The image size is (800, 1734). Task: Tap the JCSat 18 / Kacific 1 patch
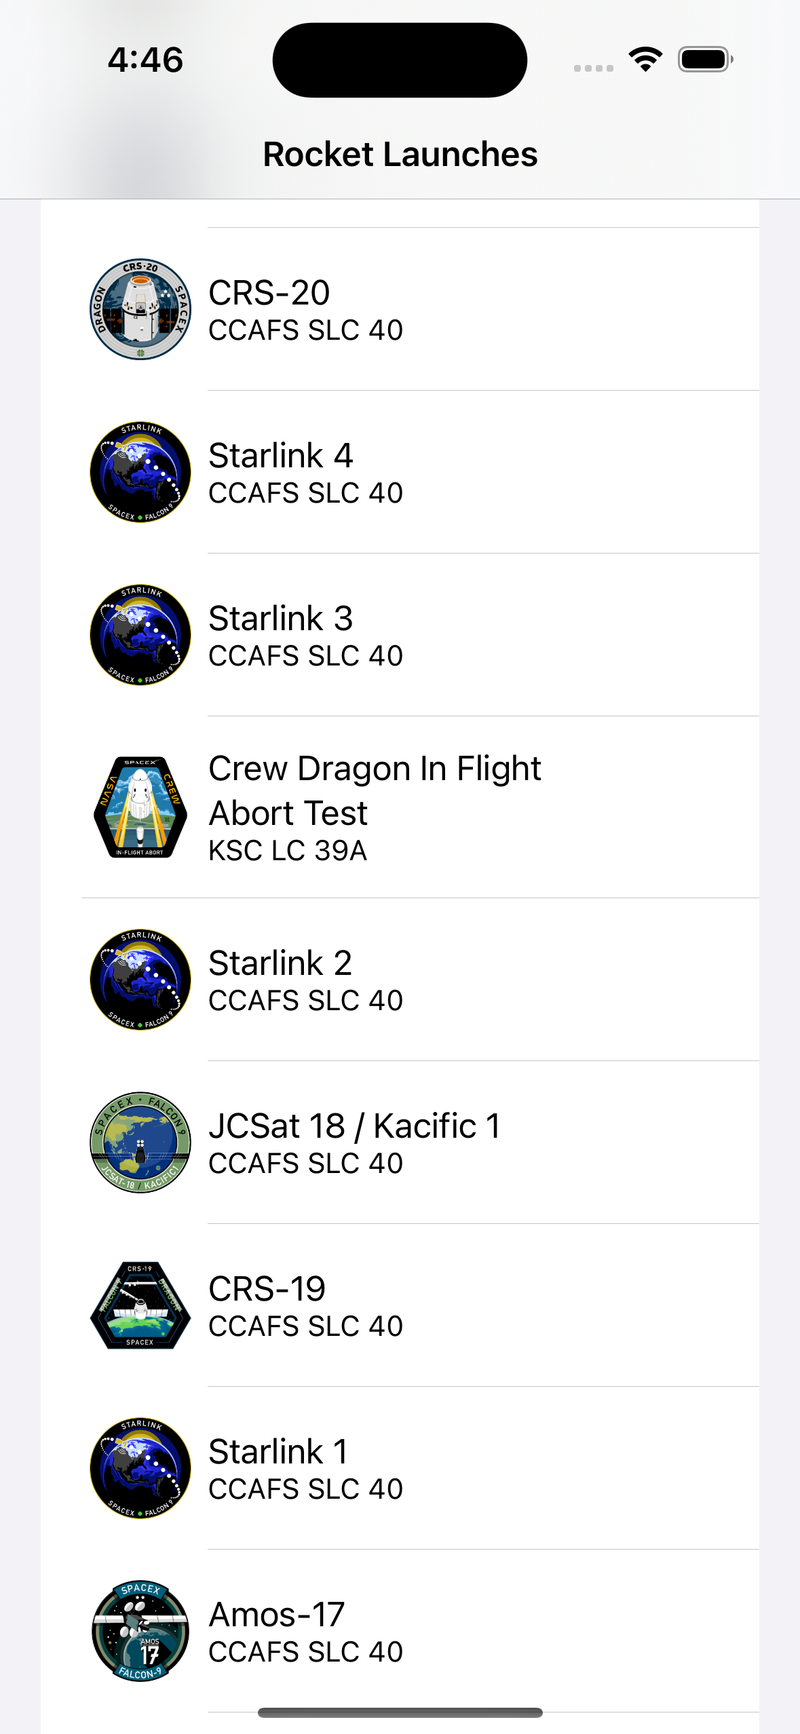[x=140, y=1142]
